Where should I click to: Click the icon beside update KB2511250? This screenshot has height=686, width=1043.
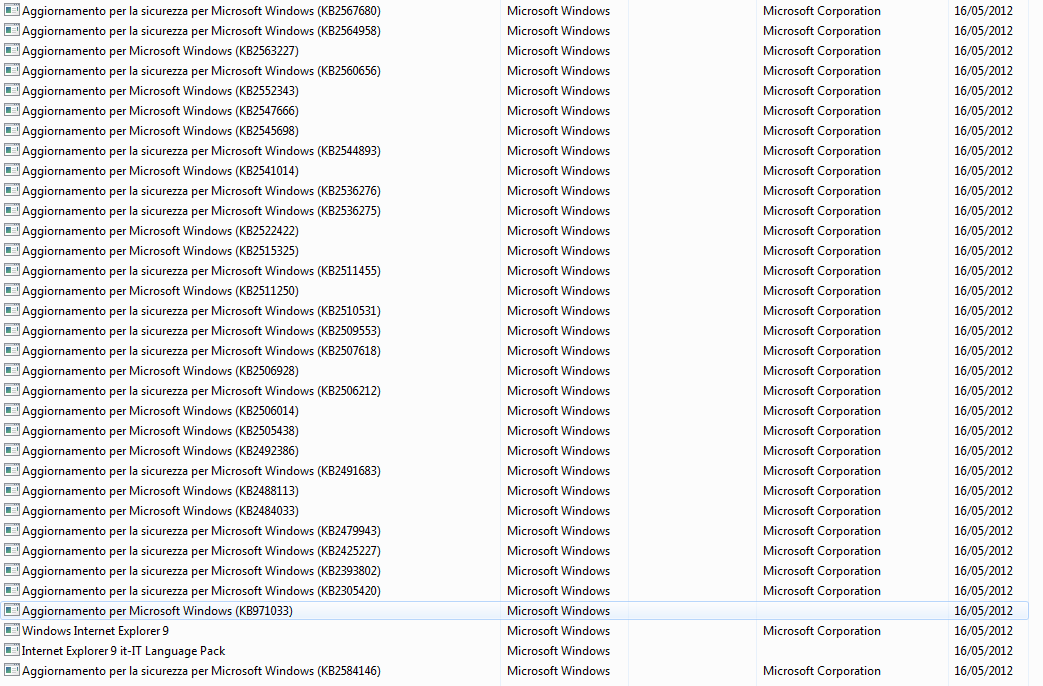click(x=12, y=289)
